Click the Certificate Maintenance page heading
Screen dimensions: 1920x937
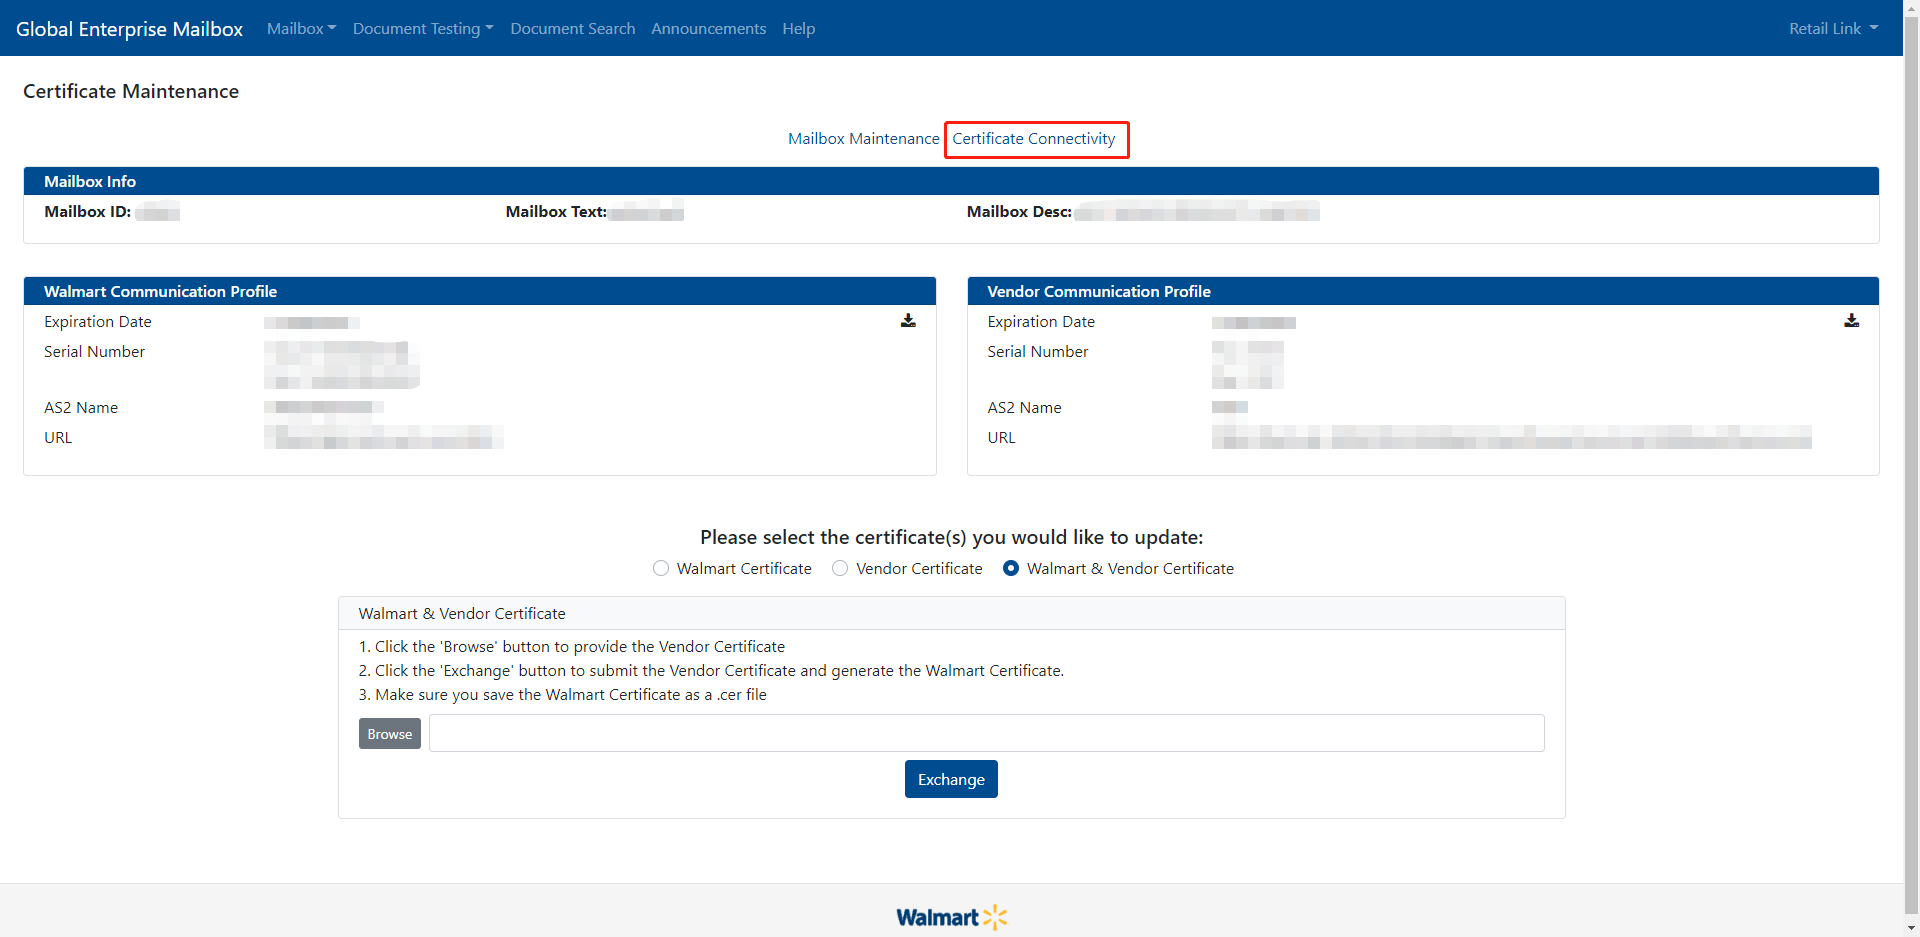[131, 91]
